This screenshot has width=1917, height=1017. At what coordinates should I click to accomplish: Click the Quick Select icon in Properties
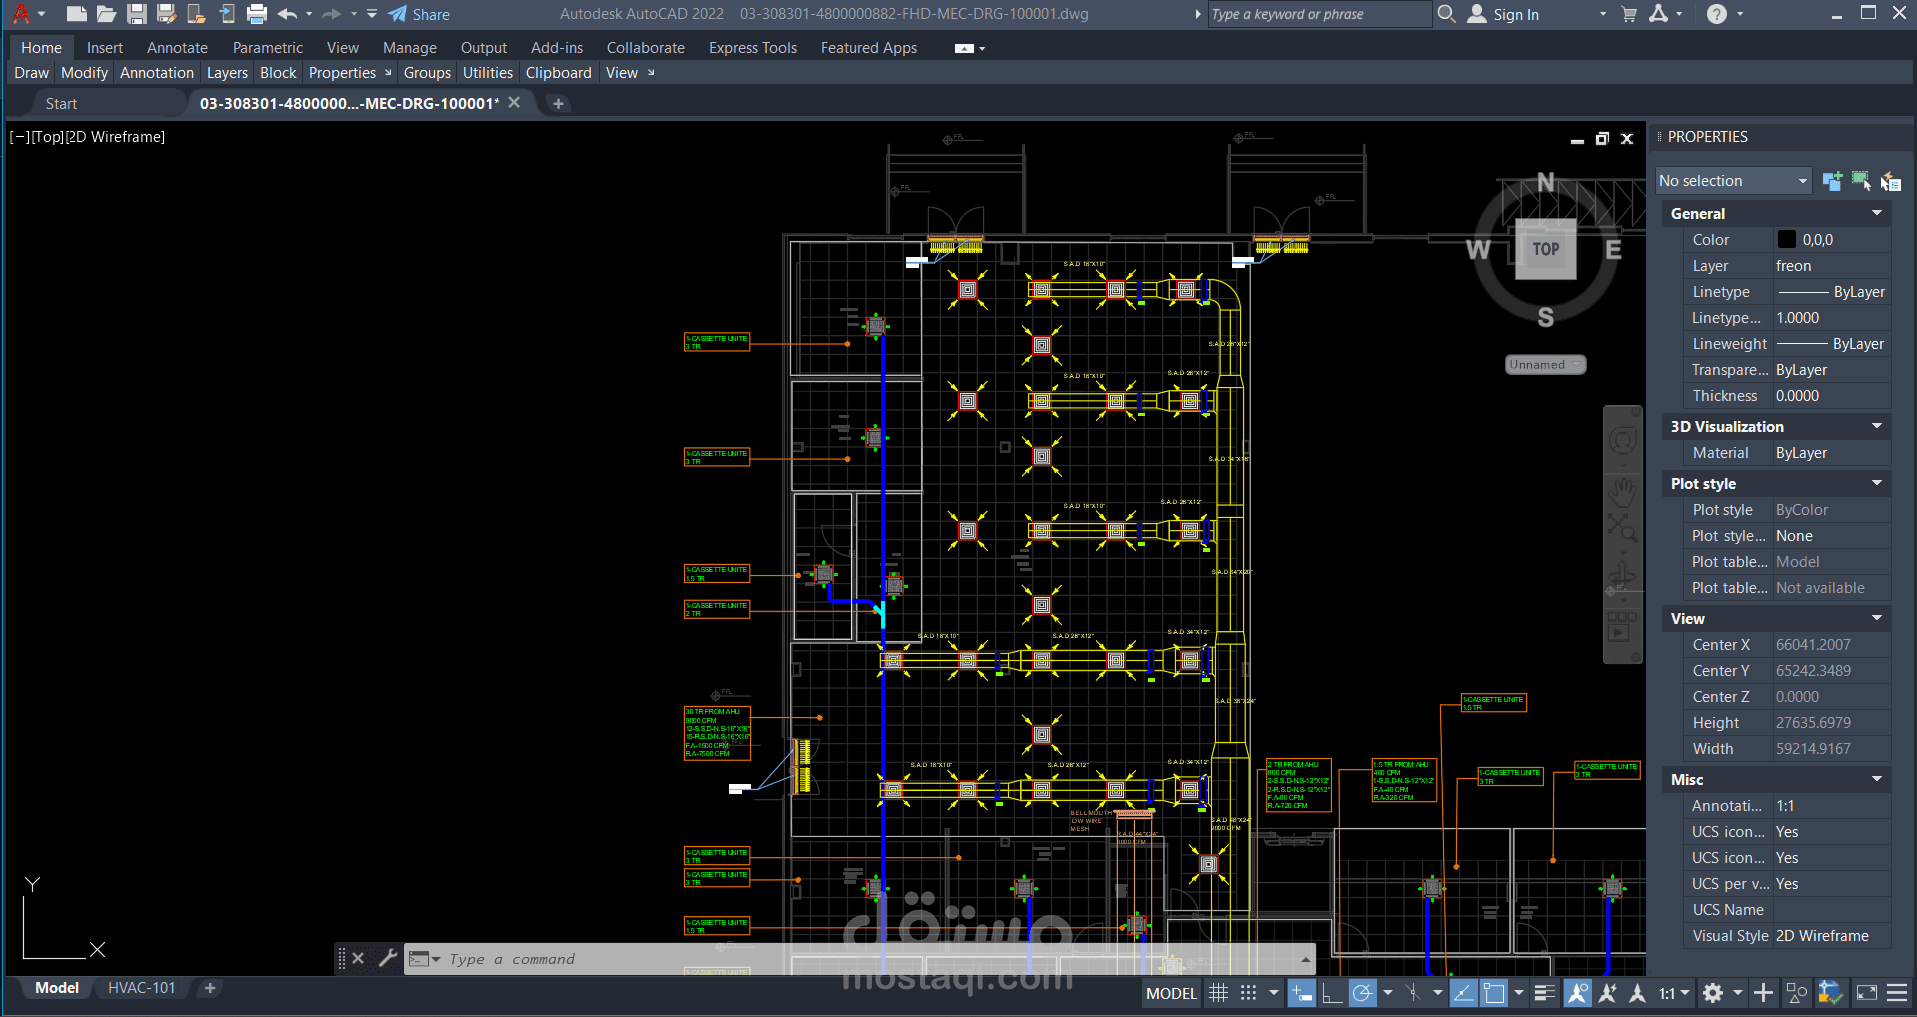click(x=1890, y=181)
